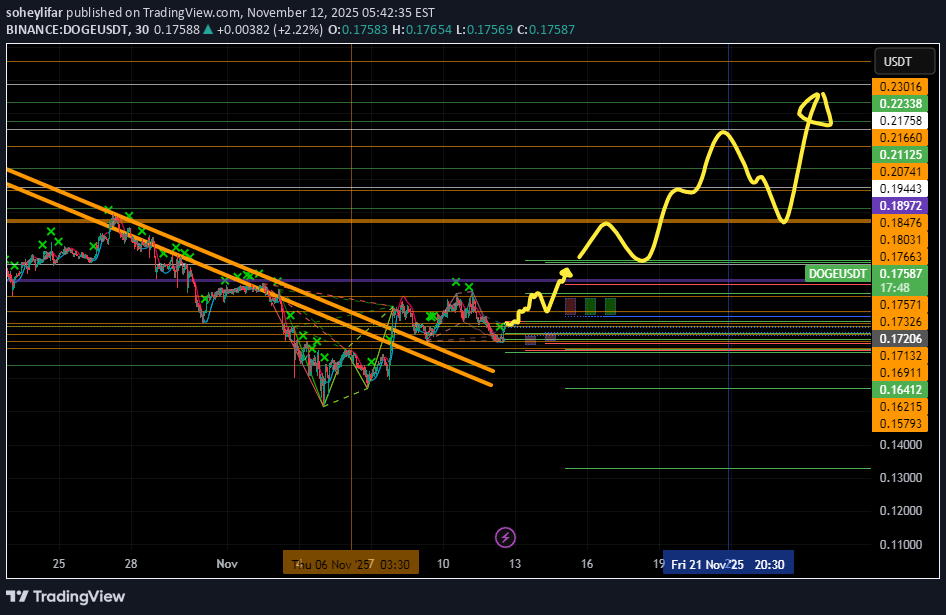Click the gray 0.17206 price label
946x615 pixels.
tap(900, 339)
